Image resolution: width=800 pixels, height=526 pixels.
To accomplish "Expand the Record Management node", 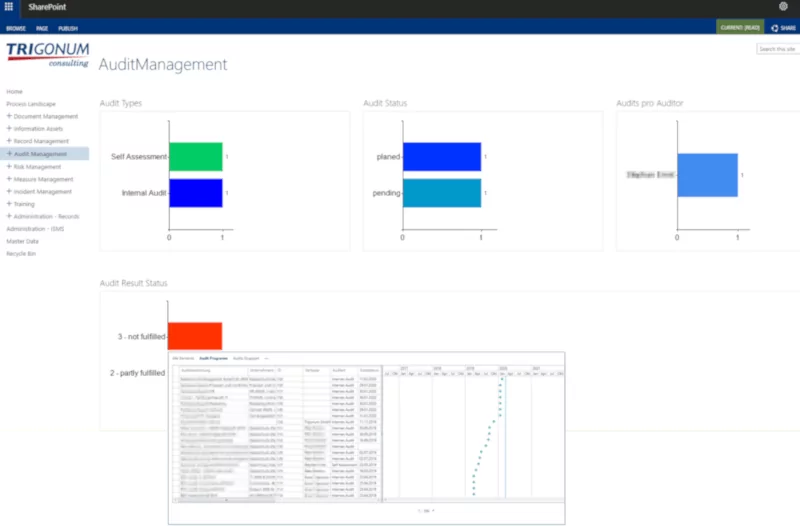I will click(x=9, y=141).
